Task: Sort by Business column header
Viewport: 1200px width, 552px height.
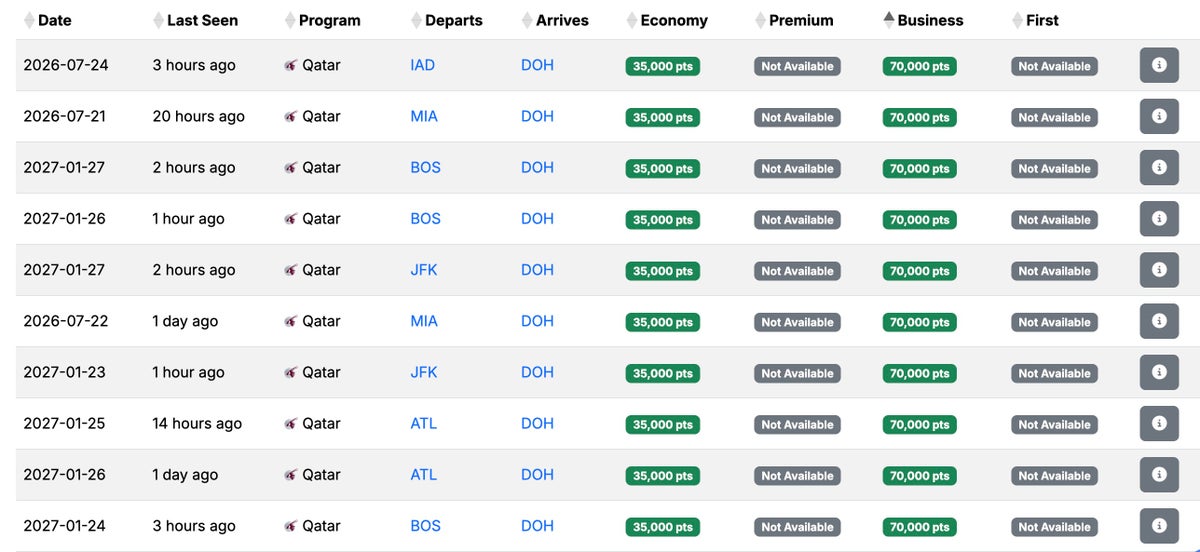Action: pos(930,20)
